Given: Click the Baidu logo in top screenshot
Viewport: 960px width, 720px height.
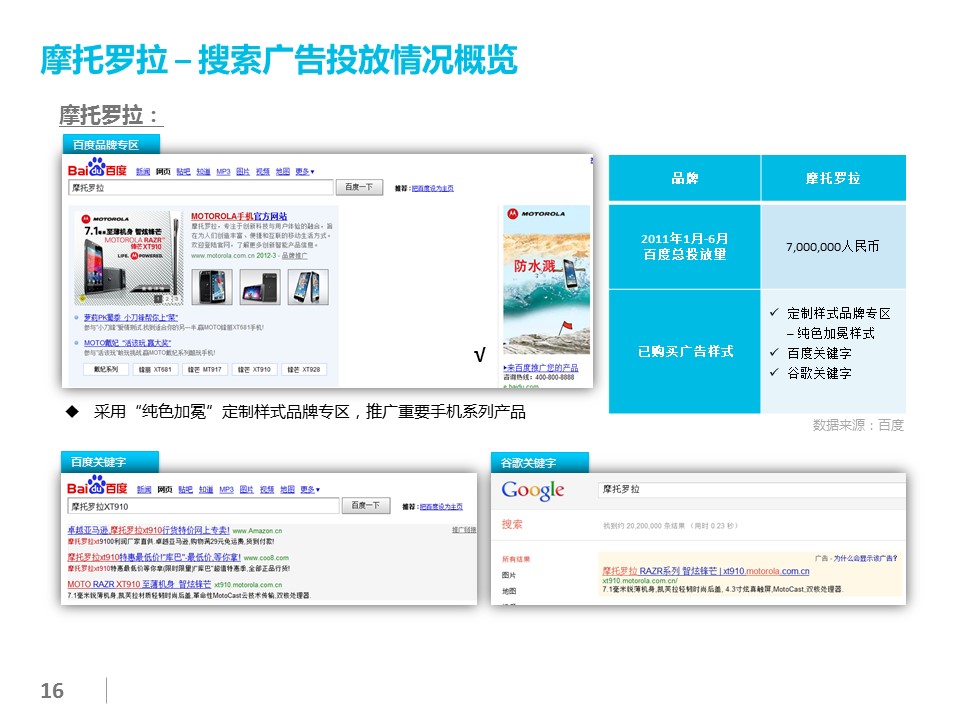Looking at the screenshot, I should (x=97, y=170).
